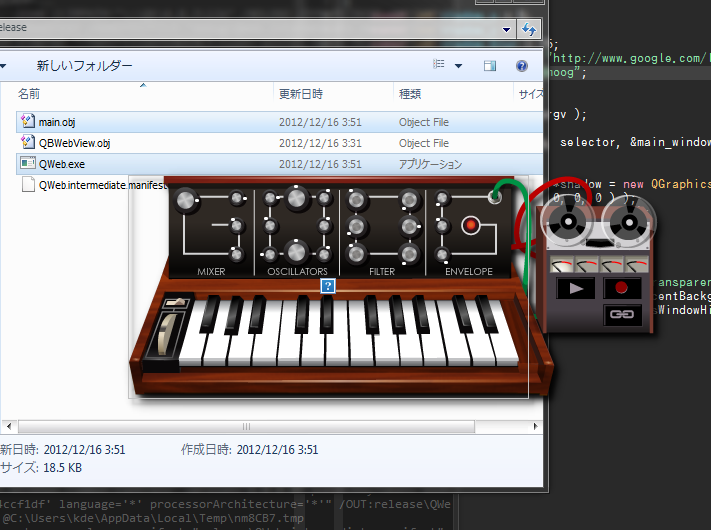Click the upper large knob in OSCILLATORS section
This screenshot has height=530, width=711.
297,198
